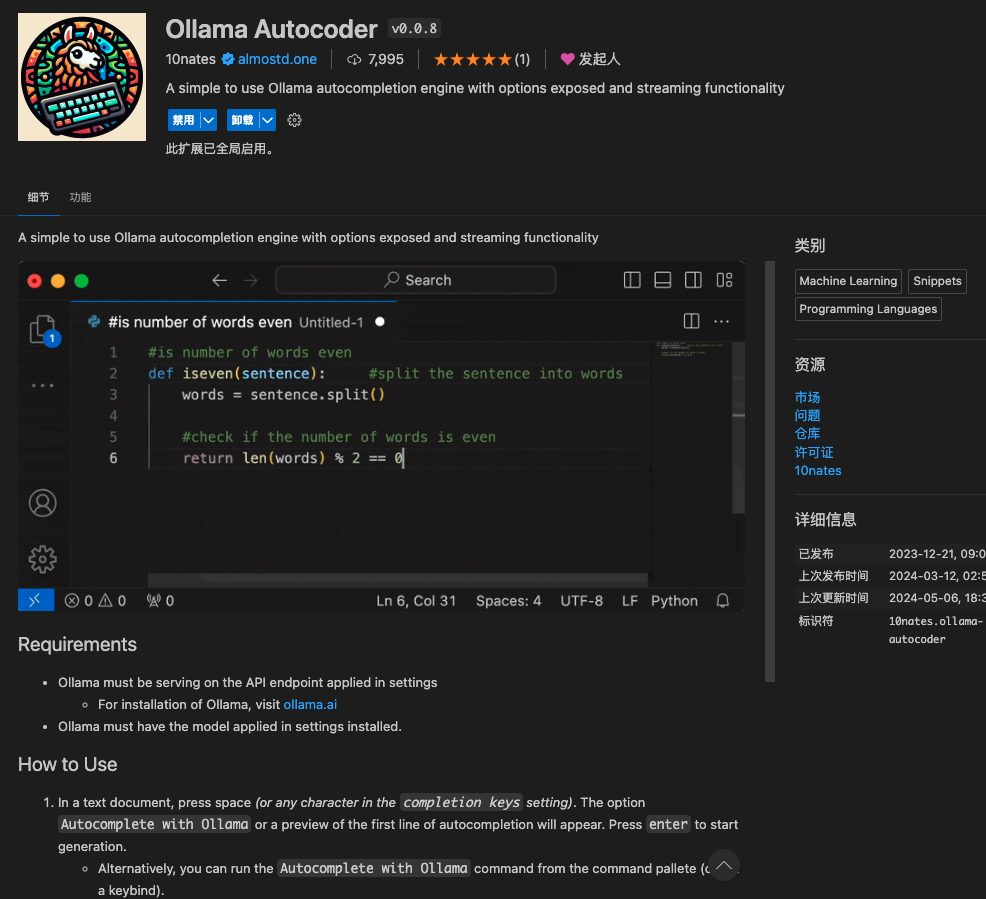Toggle the bottom panel layout icon in preview
The width and height of the screenshot is (986, 899).
pos(663,280)
